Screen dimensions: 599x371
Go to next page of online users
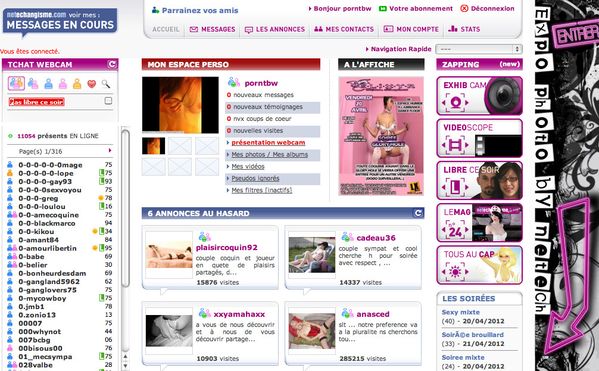tap(110, 151)
